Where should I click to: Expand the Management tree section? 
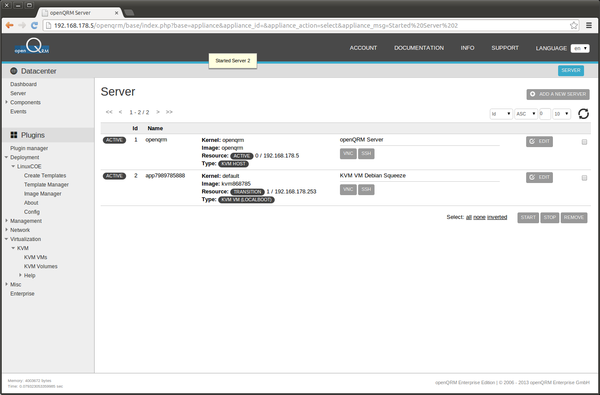[7, 221]
